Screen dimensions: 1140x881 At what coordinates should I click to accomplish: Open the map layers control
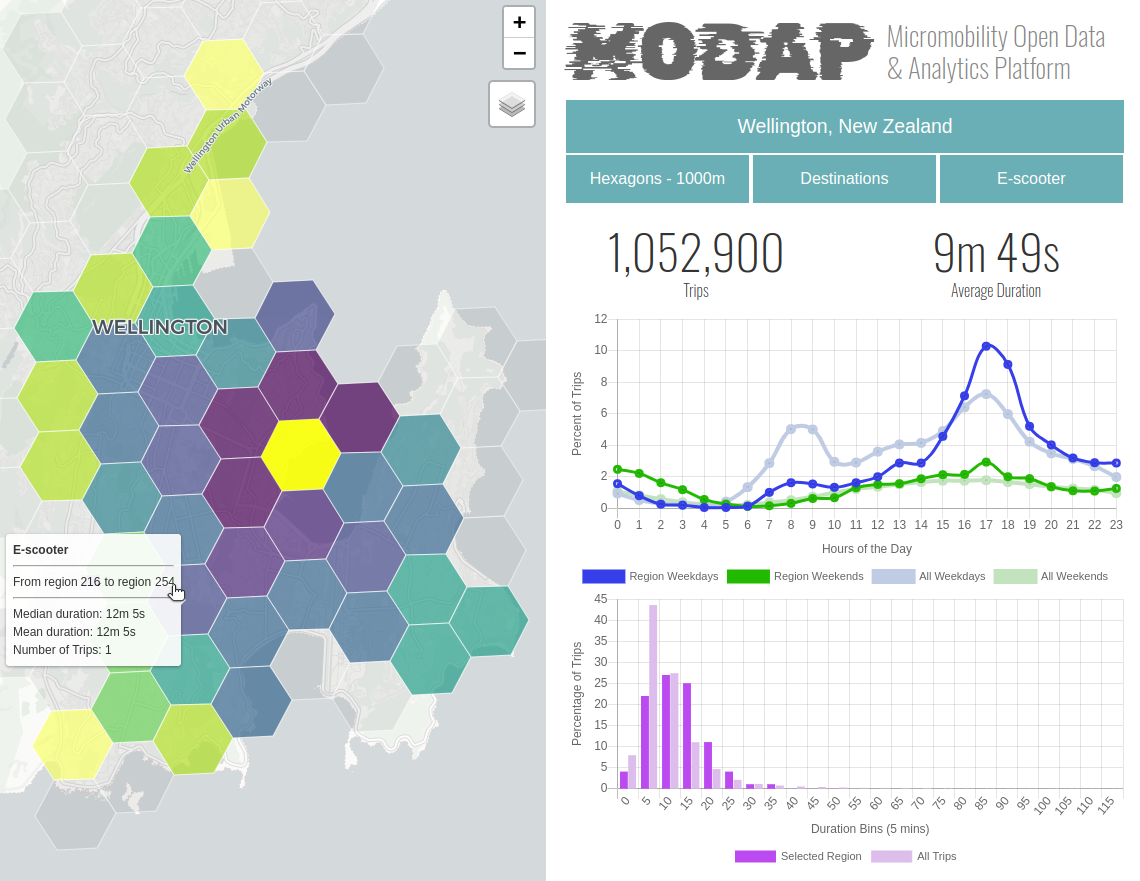click(x=512, y=104)
